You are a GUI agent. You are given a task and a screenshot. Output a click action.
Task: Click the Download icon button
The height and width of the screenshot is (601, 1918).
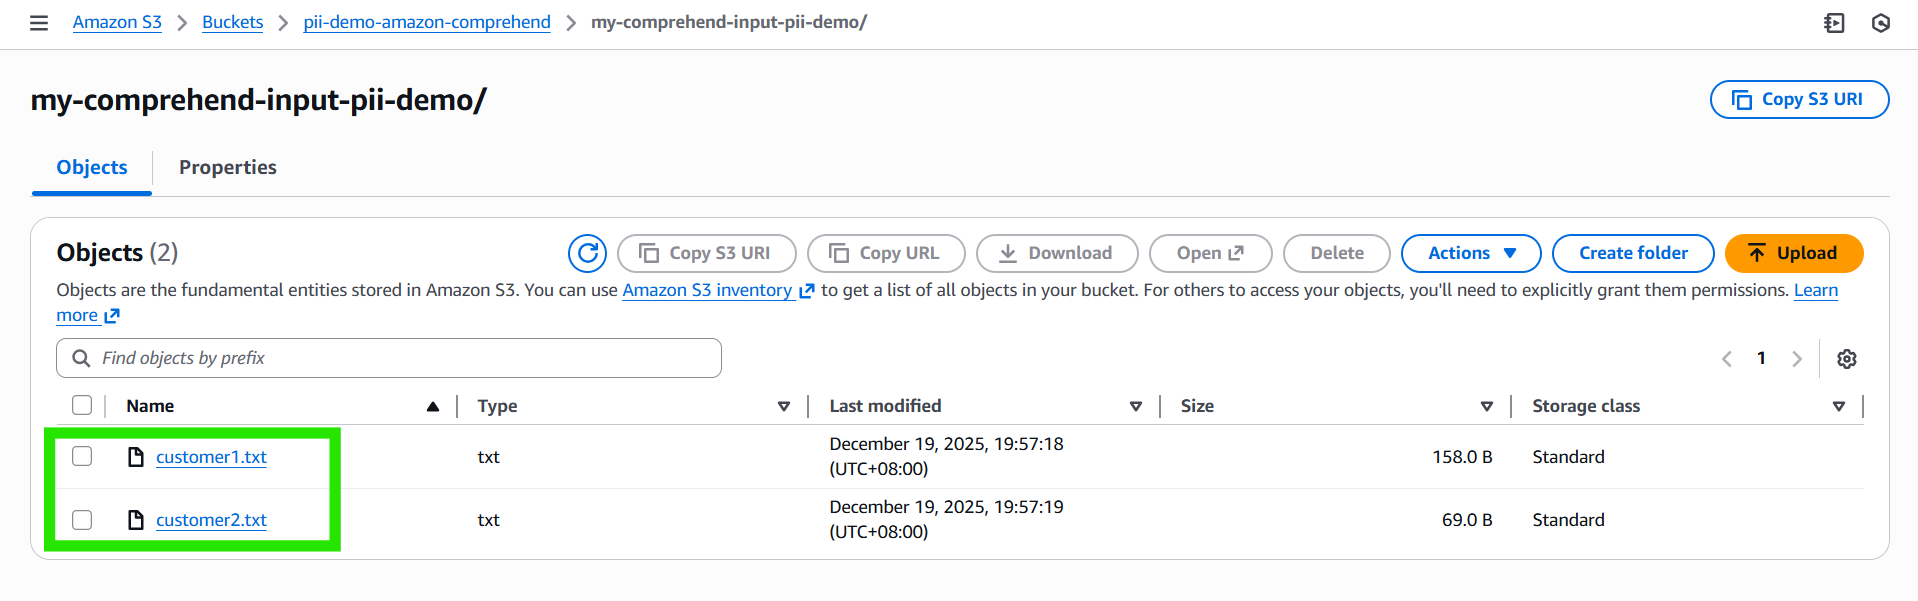pyautogui.click(x=1056, y=253)
